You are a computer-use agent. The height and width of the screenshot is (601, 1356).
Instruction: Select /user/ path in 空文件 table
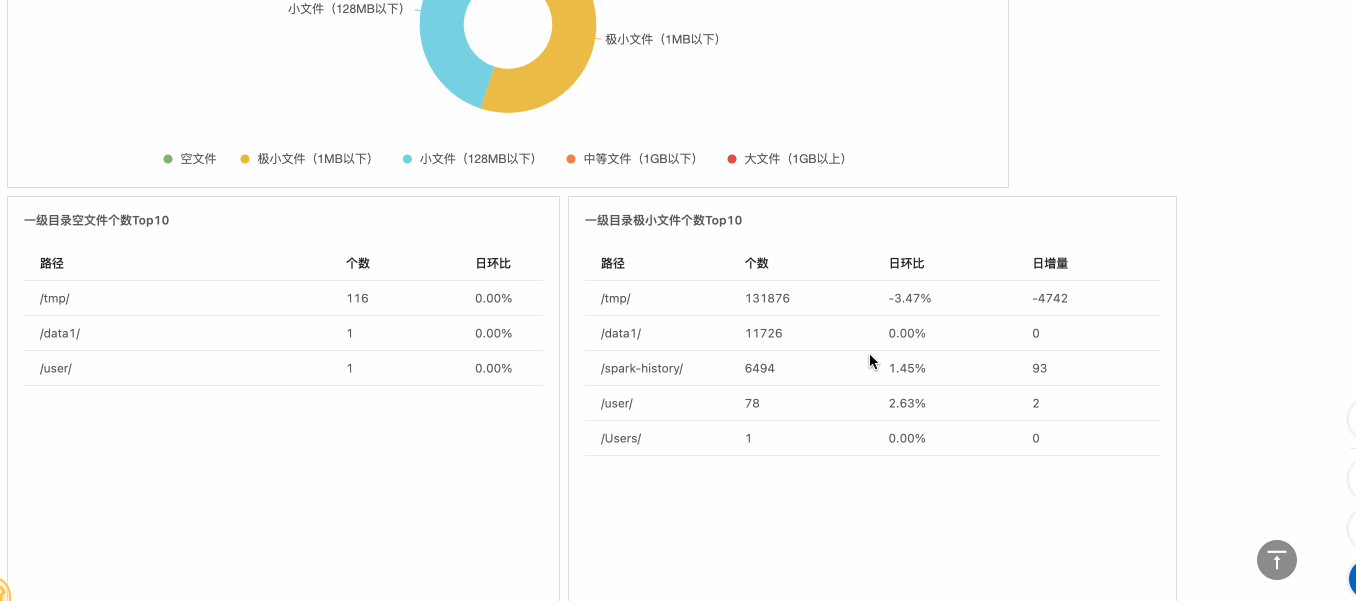pyautogui.click(x=56, y=368)
